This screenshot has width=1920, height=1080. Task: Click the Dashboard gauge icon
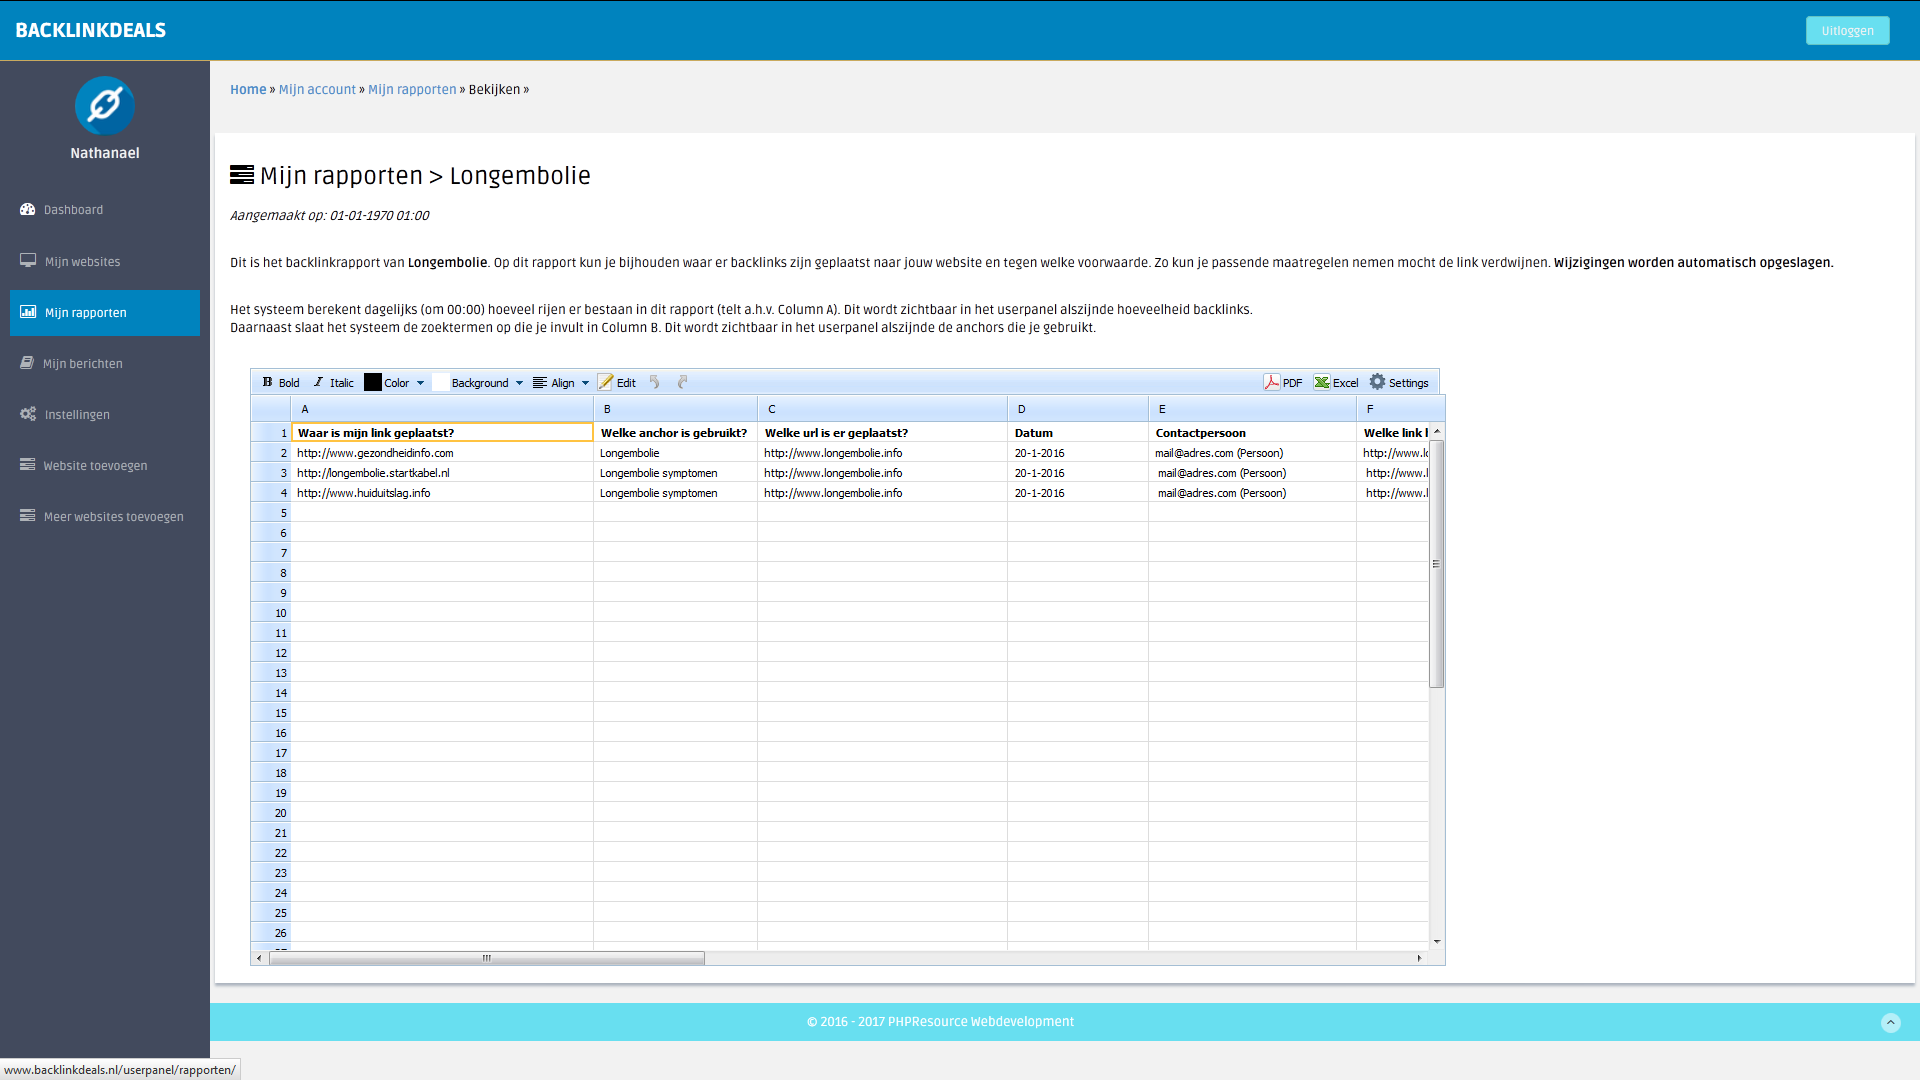coord(28,209)
